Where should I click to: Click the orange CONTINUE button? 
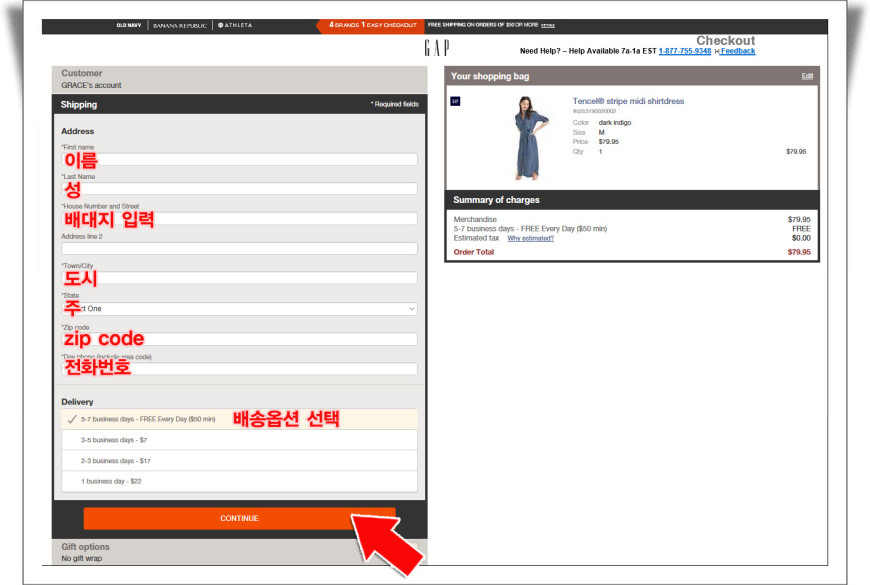click(239, 518)
